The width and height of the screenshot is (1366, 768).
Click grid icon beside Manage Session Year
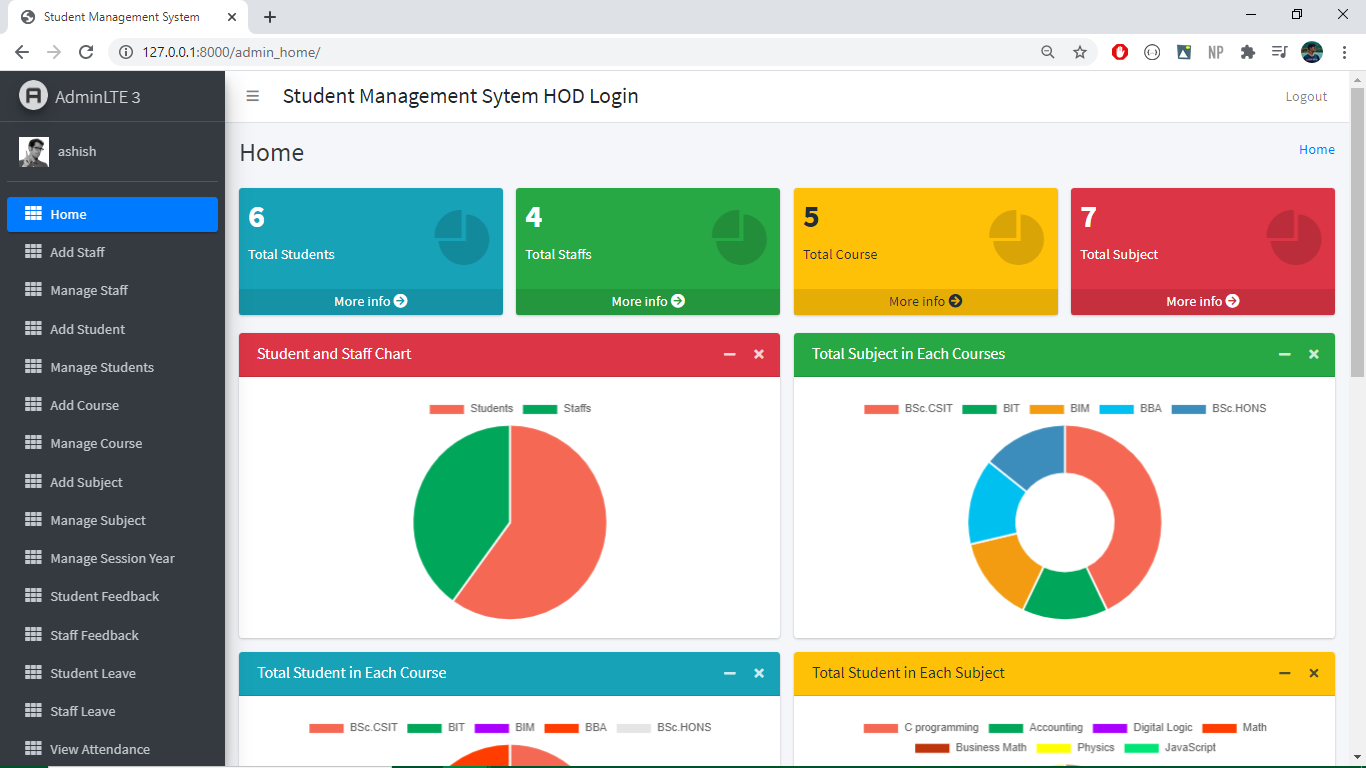click(x=33, y=558)
